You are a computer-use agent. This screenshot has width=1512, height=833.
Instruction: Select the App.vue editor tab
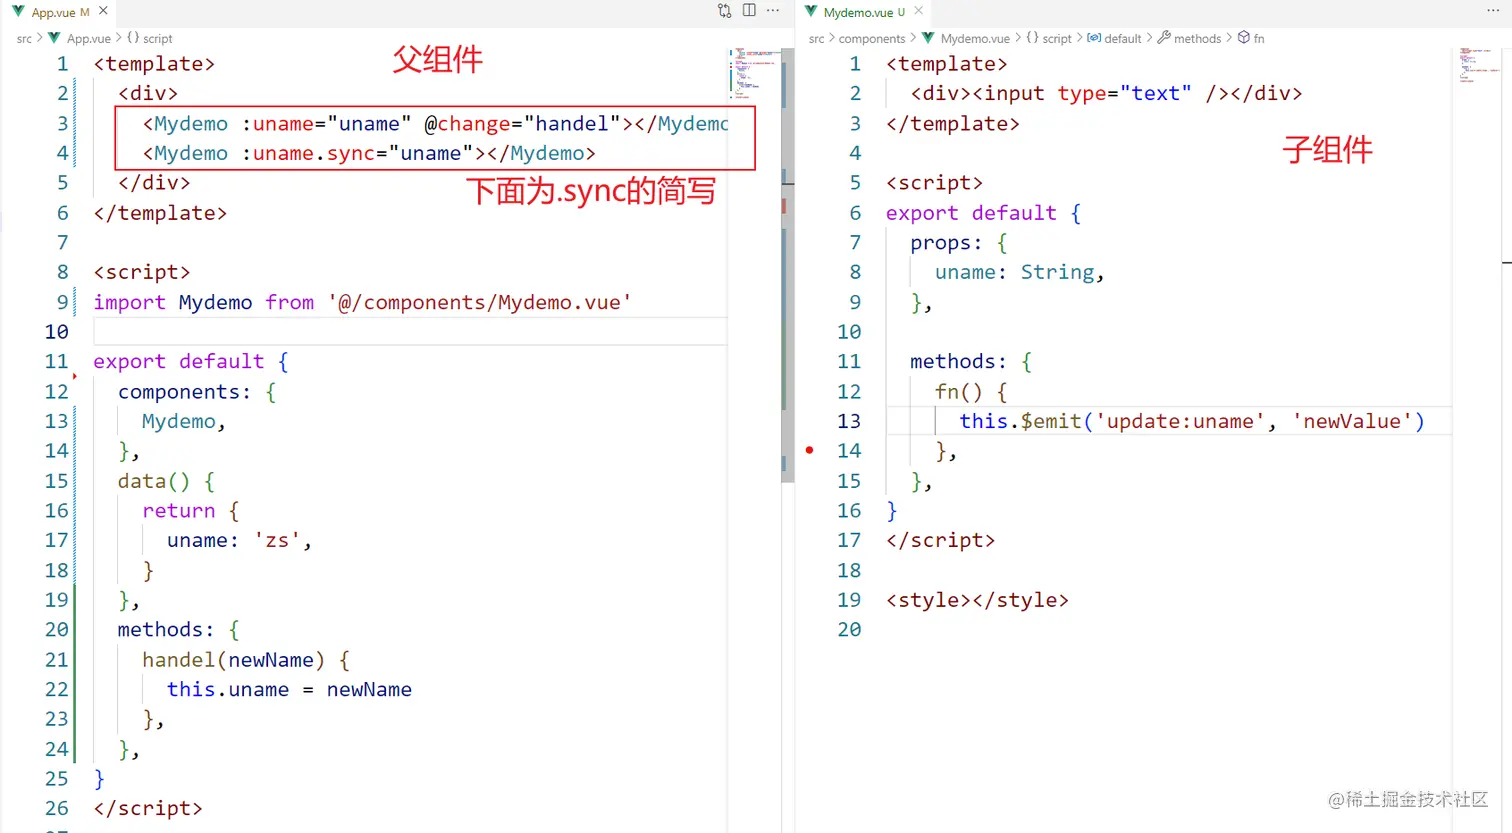pos(60,12)
